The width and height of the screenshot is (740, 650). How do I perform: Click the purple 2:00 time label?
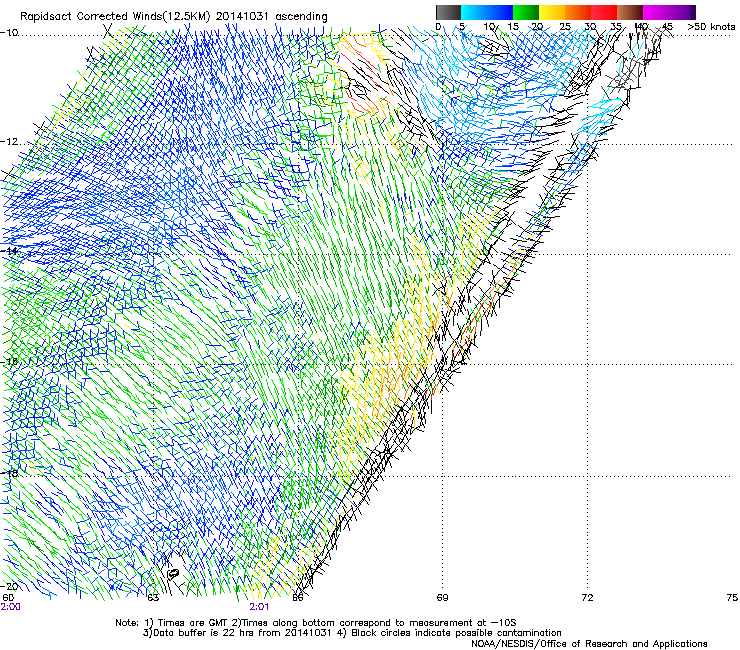tap(10, 607)
